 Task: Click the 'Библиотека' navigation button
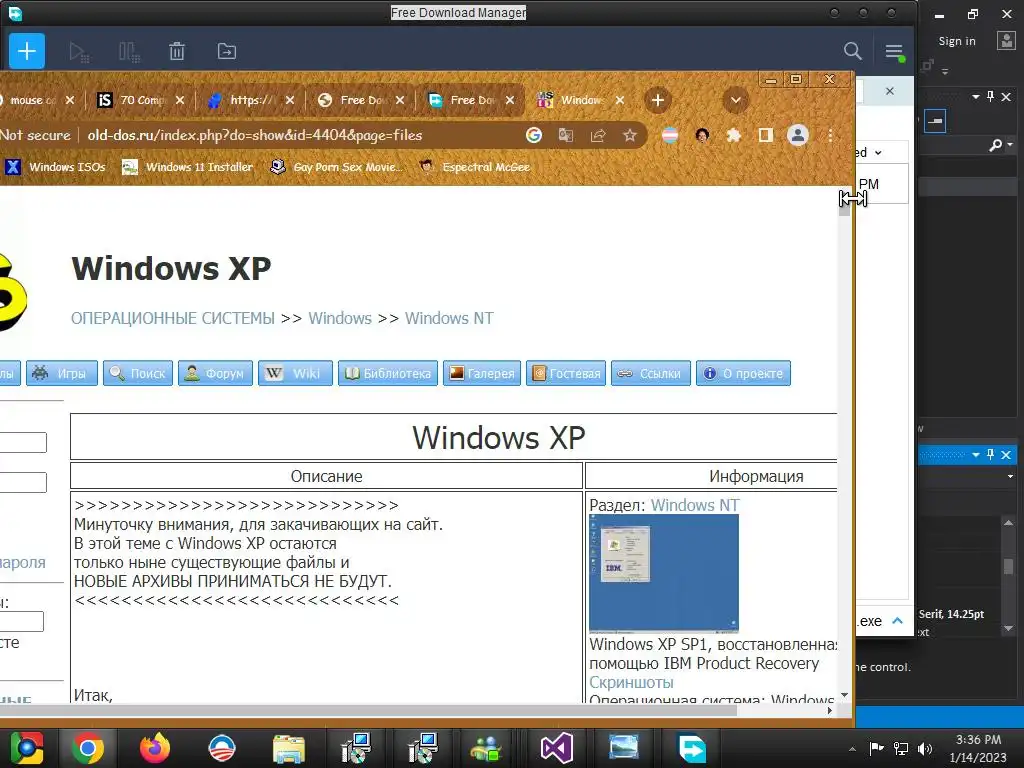tap(388, 374)
